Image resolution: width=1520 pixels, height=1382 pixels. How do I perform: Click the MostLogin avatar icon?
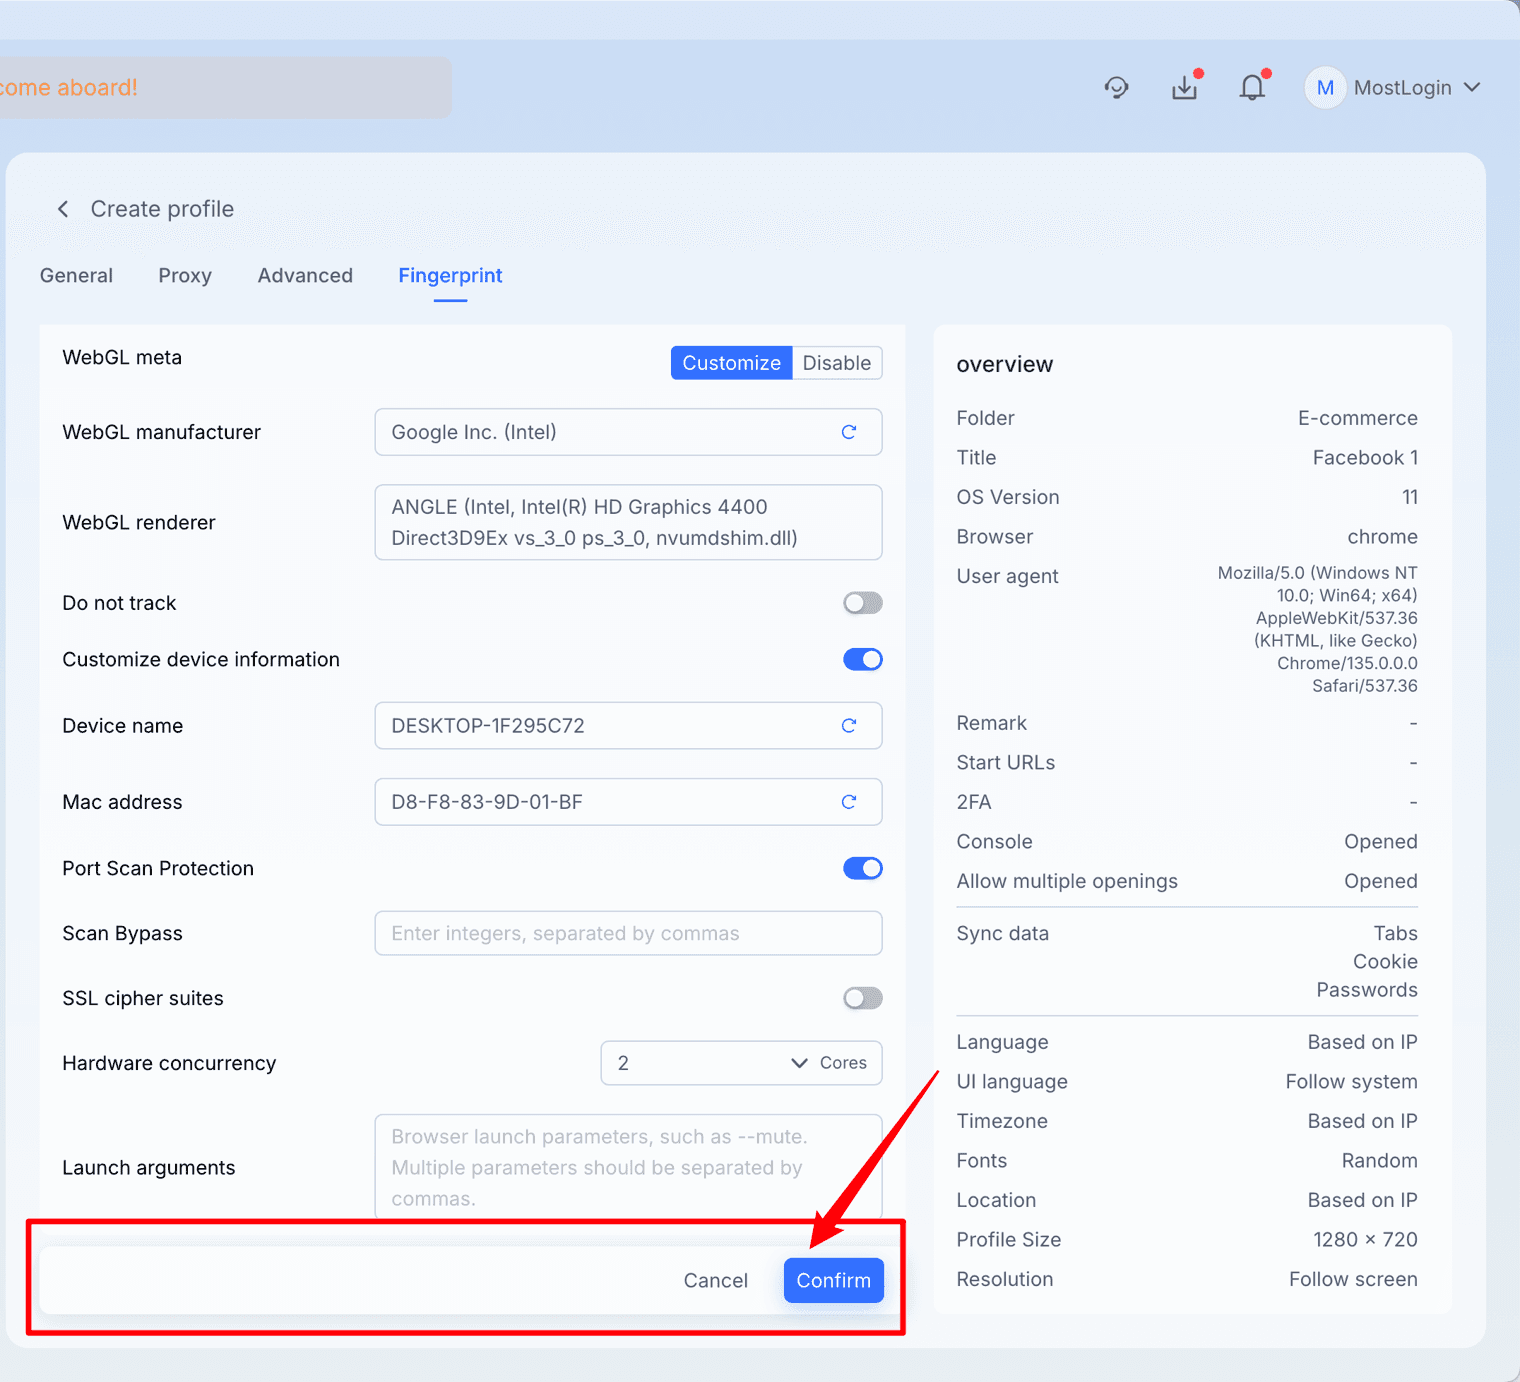click(x=1325, y=87)
